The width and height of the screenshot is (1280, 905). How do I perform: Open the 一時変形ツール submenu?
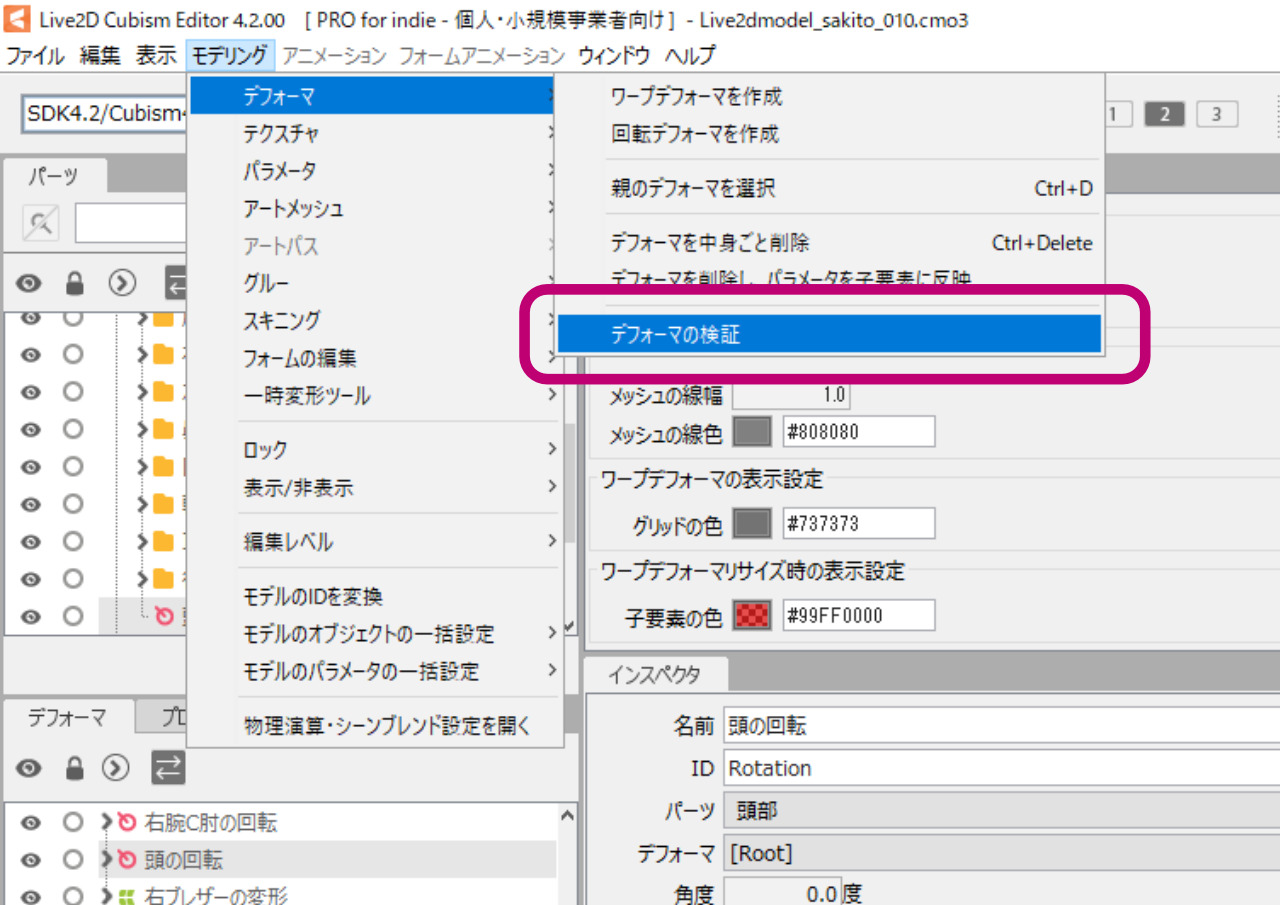[x=375, y=396]
